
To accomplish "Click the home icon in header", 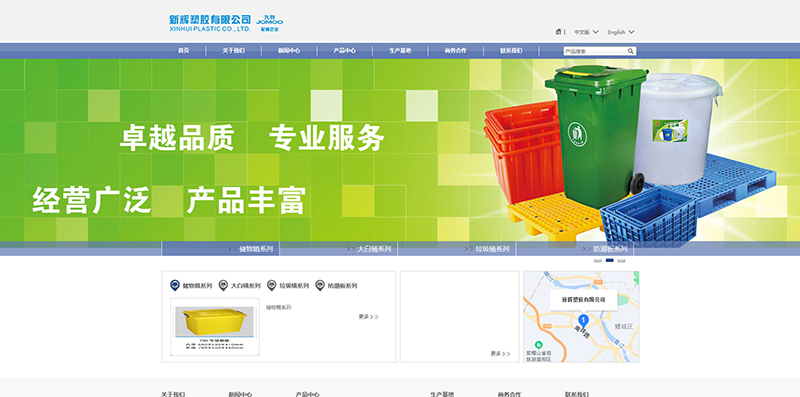I will pos(558,32).
